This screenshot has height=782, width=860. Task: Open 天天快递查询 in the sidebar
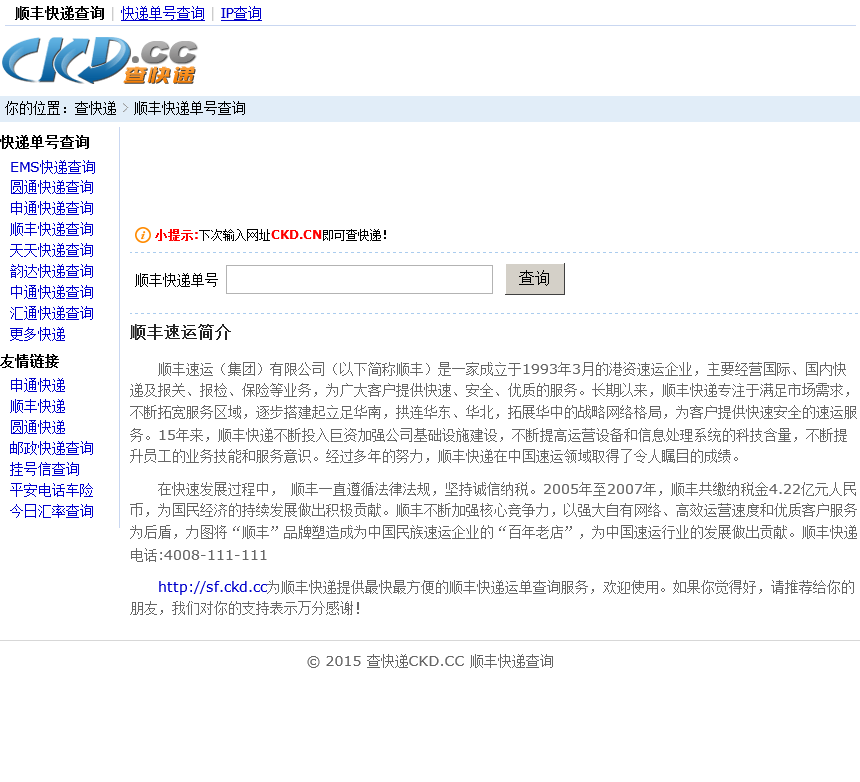(x=52, y=251)
